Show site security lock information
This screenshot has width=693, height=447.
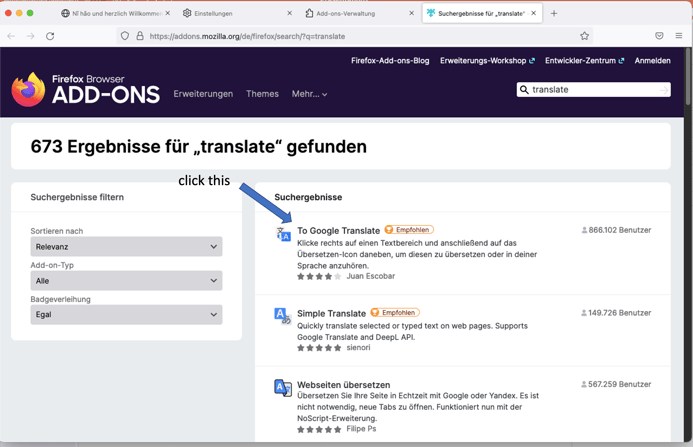coord(140,36)
